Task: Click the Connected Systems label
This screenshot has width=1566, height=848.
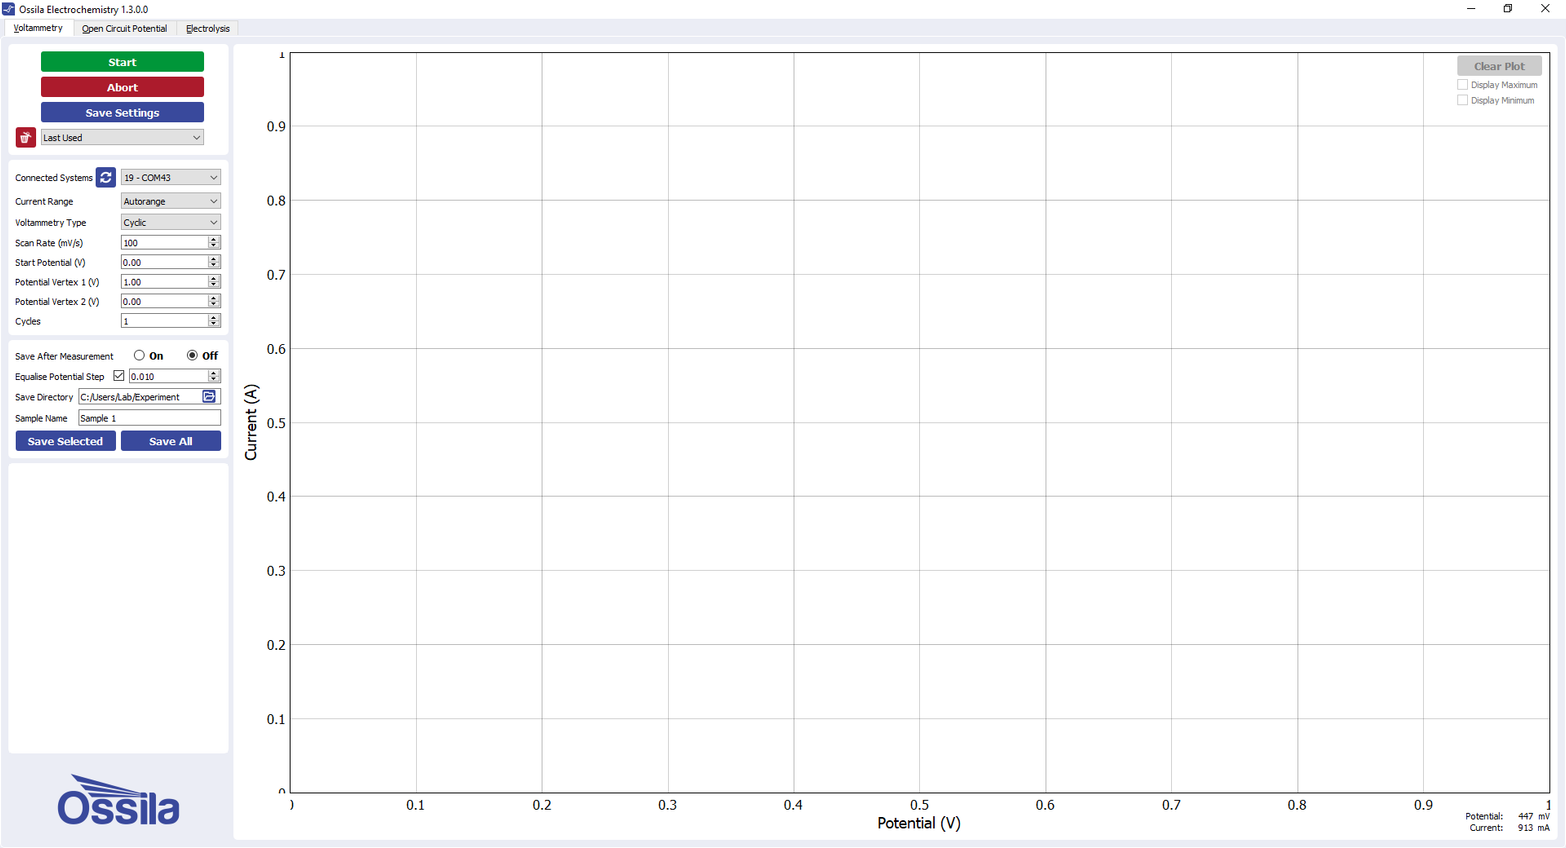Action: [54, 178]
